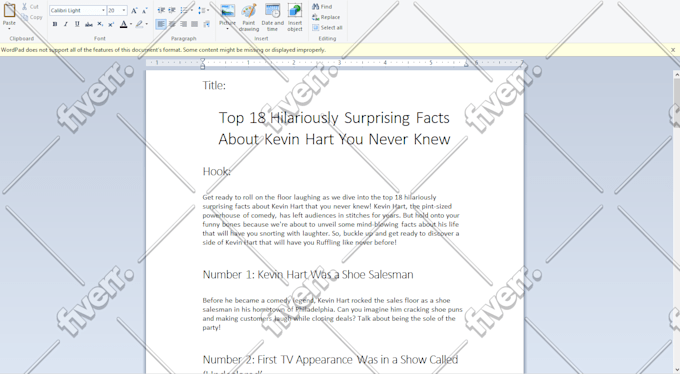Click the WordPad format warning message
The image size is (680, 374).
point(163,50)
